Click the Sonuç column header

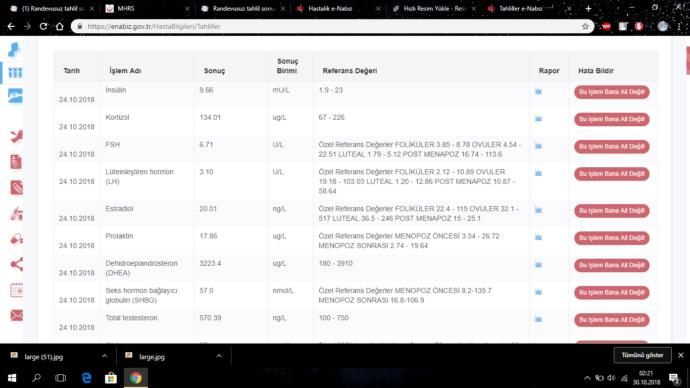pos(214,70)
